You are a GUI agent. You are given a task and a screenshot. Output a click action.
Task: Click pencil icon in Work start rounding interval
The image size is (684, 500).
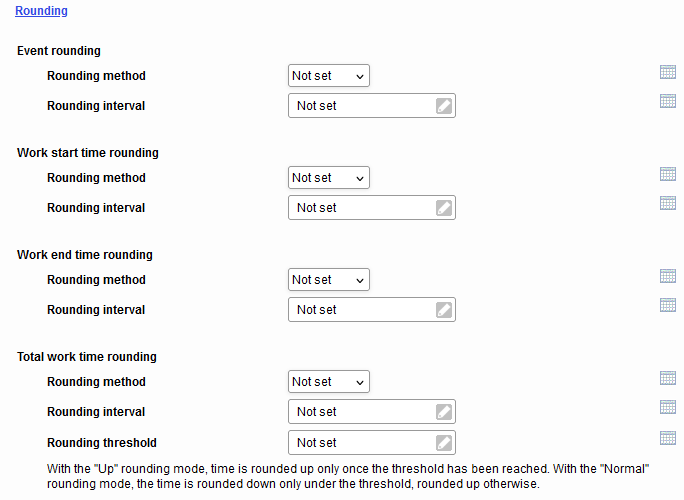pyautogui.click(x=444, y=208)
